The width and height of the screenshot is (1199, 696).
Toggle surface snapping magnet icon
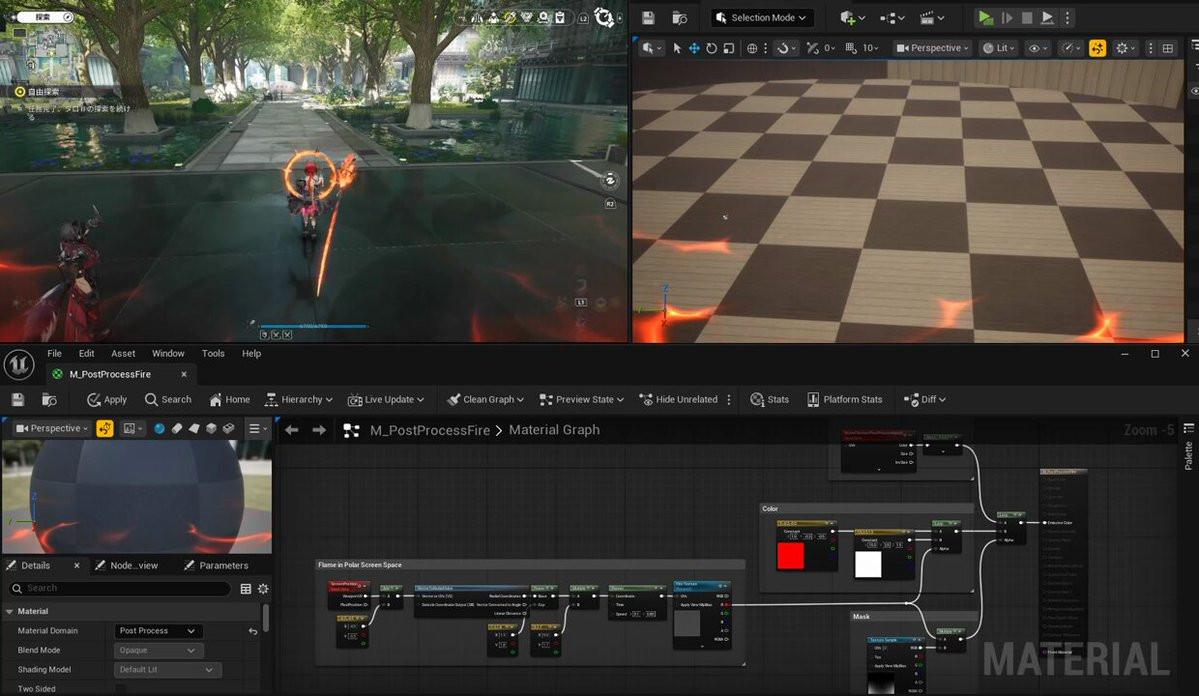coord(782,48)
